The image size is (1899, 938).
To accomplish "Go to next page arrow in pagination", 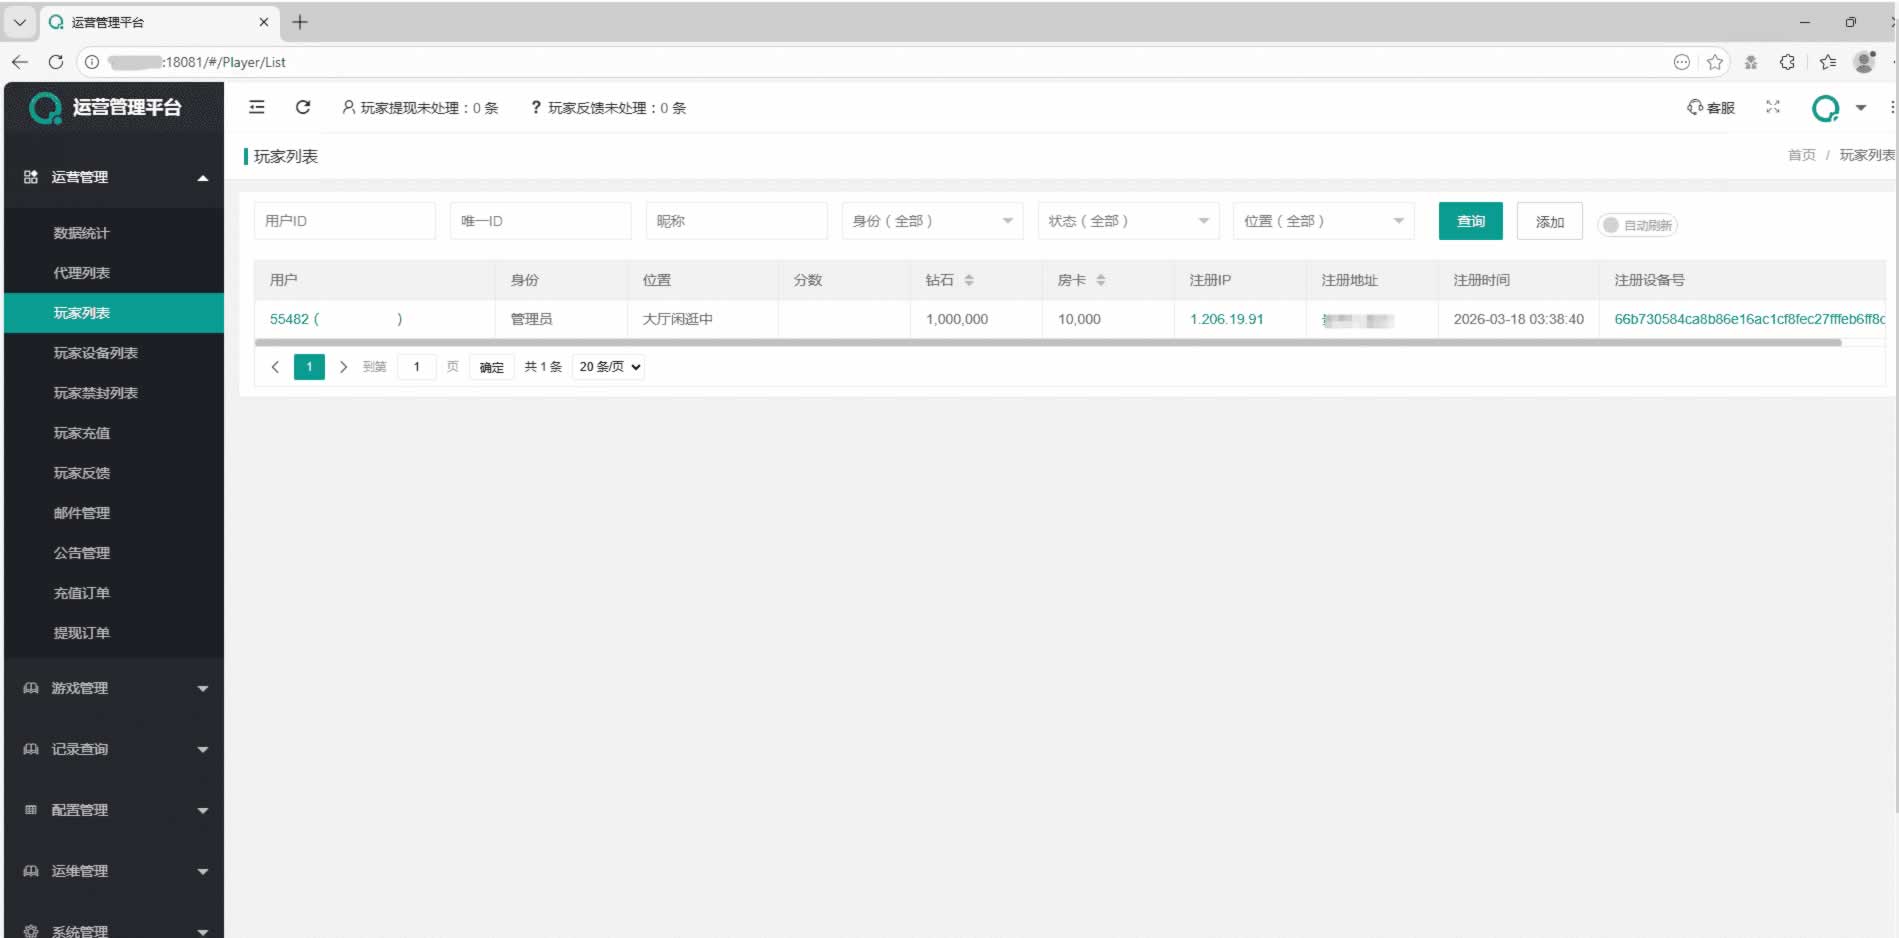I will coord(343,367).
